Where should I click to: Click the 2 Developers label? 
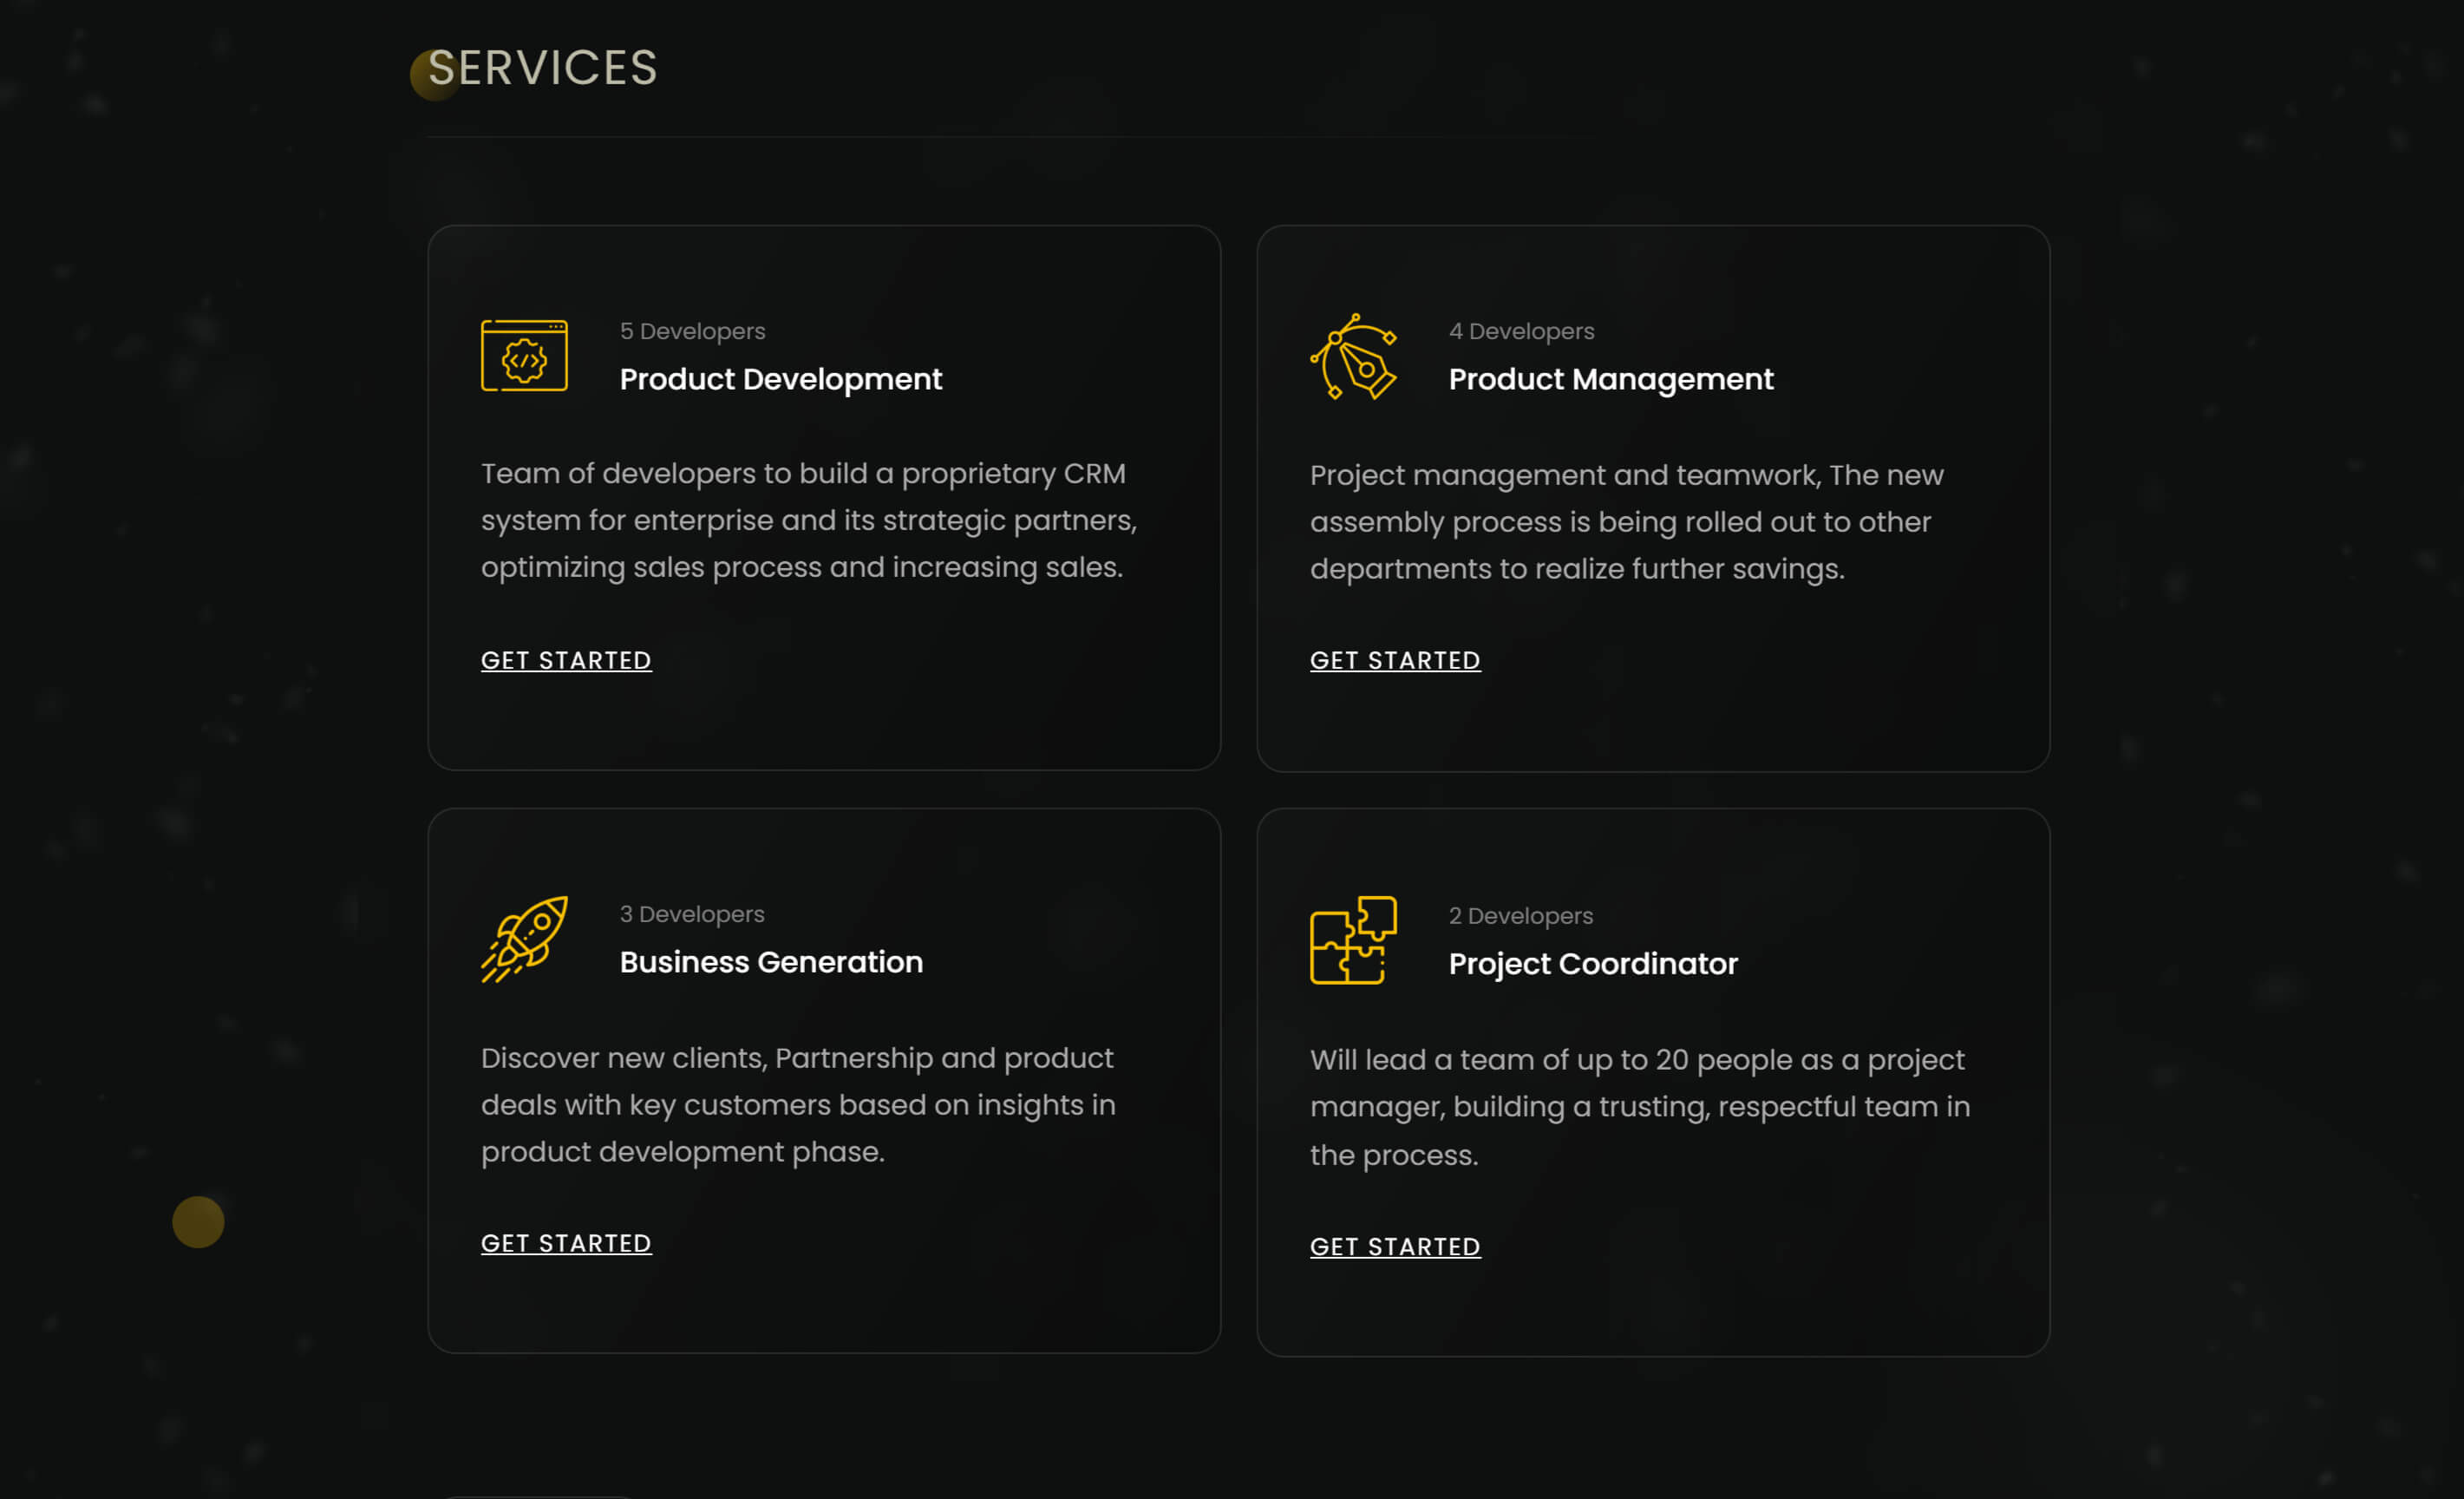tap(1521, 916)
